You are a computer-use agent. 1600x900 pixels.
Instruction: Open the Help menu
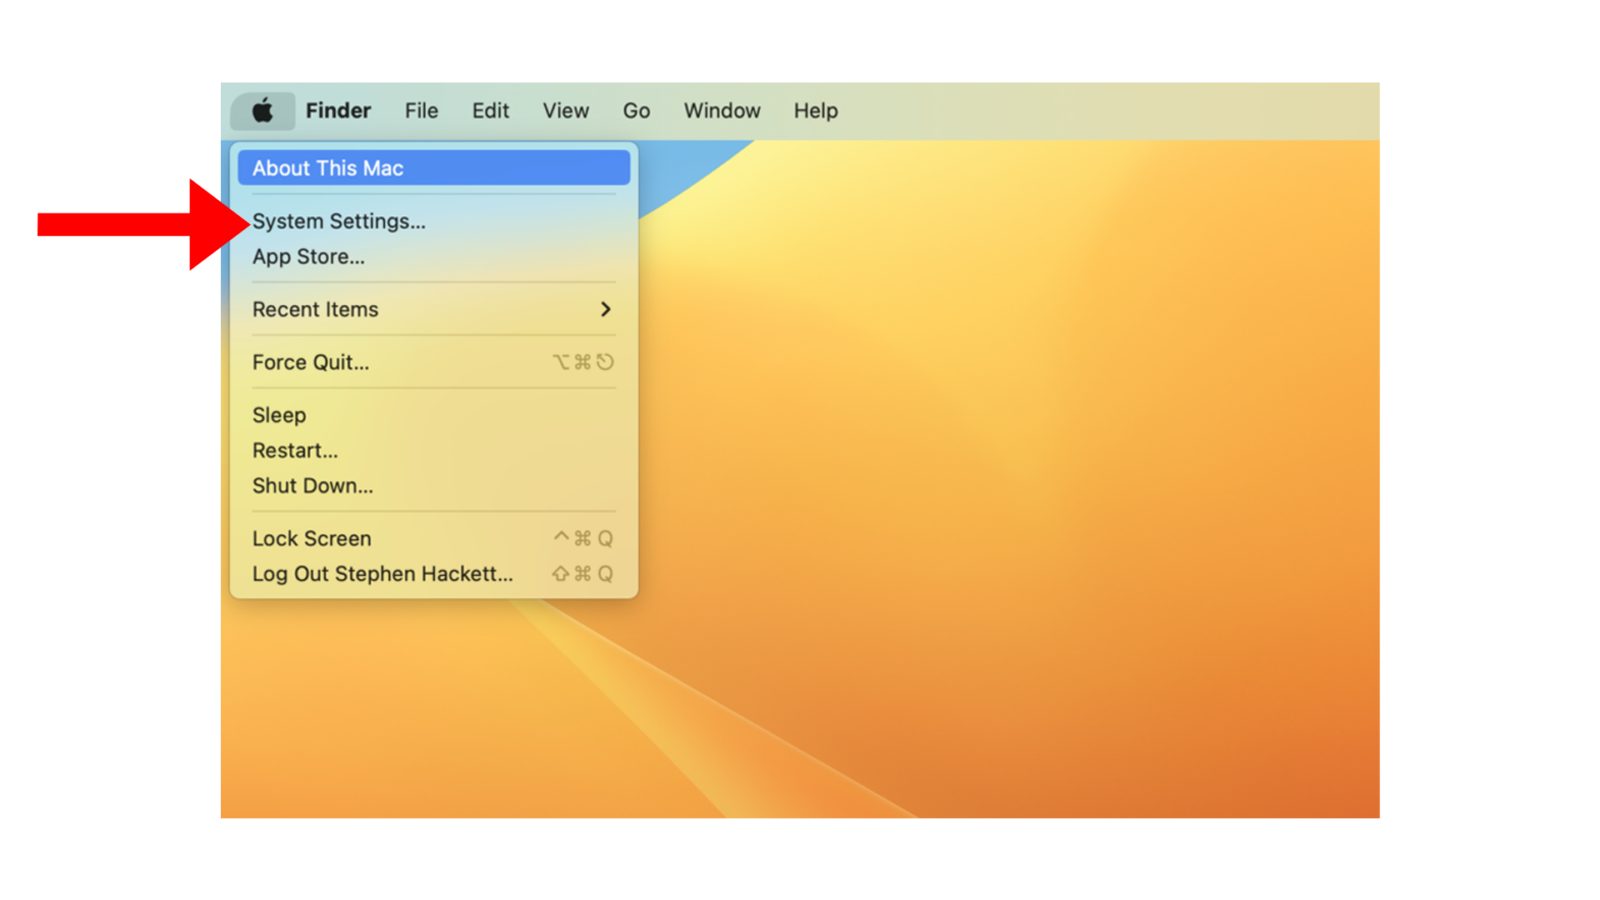click(815, 111)
